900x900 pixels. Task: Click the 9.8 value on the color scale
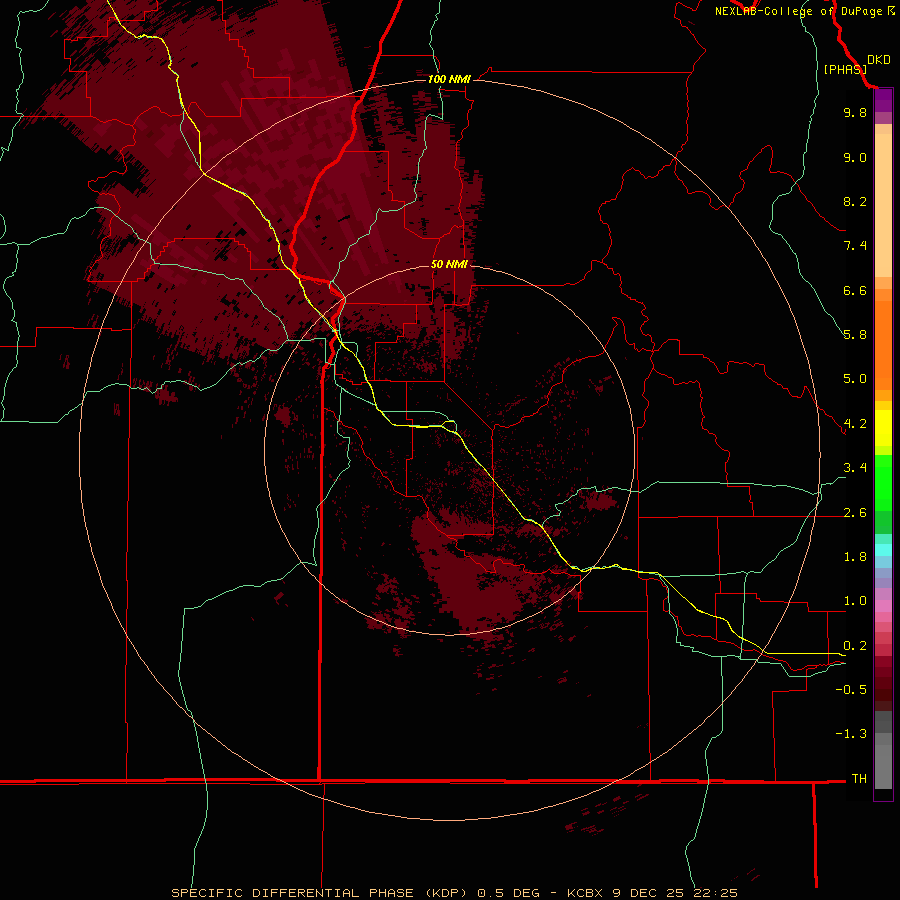pyautogui.click(x=855, y=112)
